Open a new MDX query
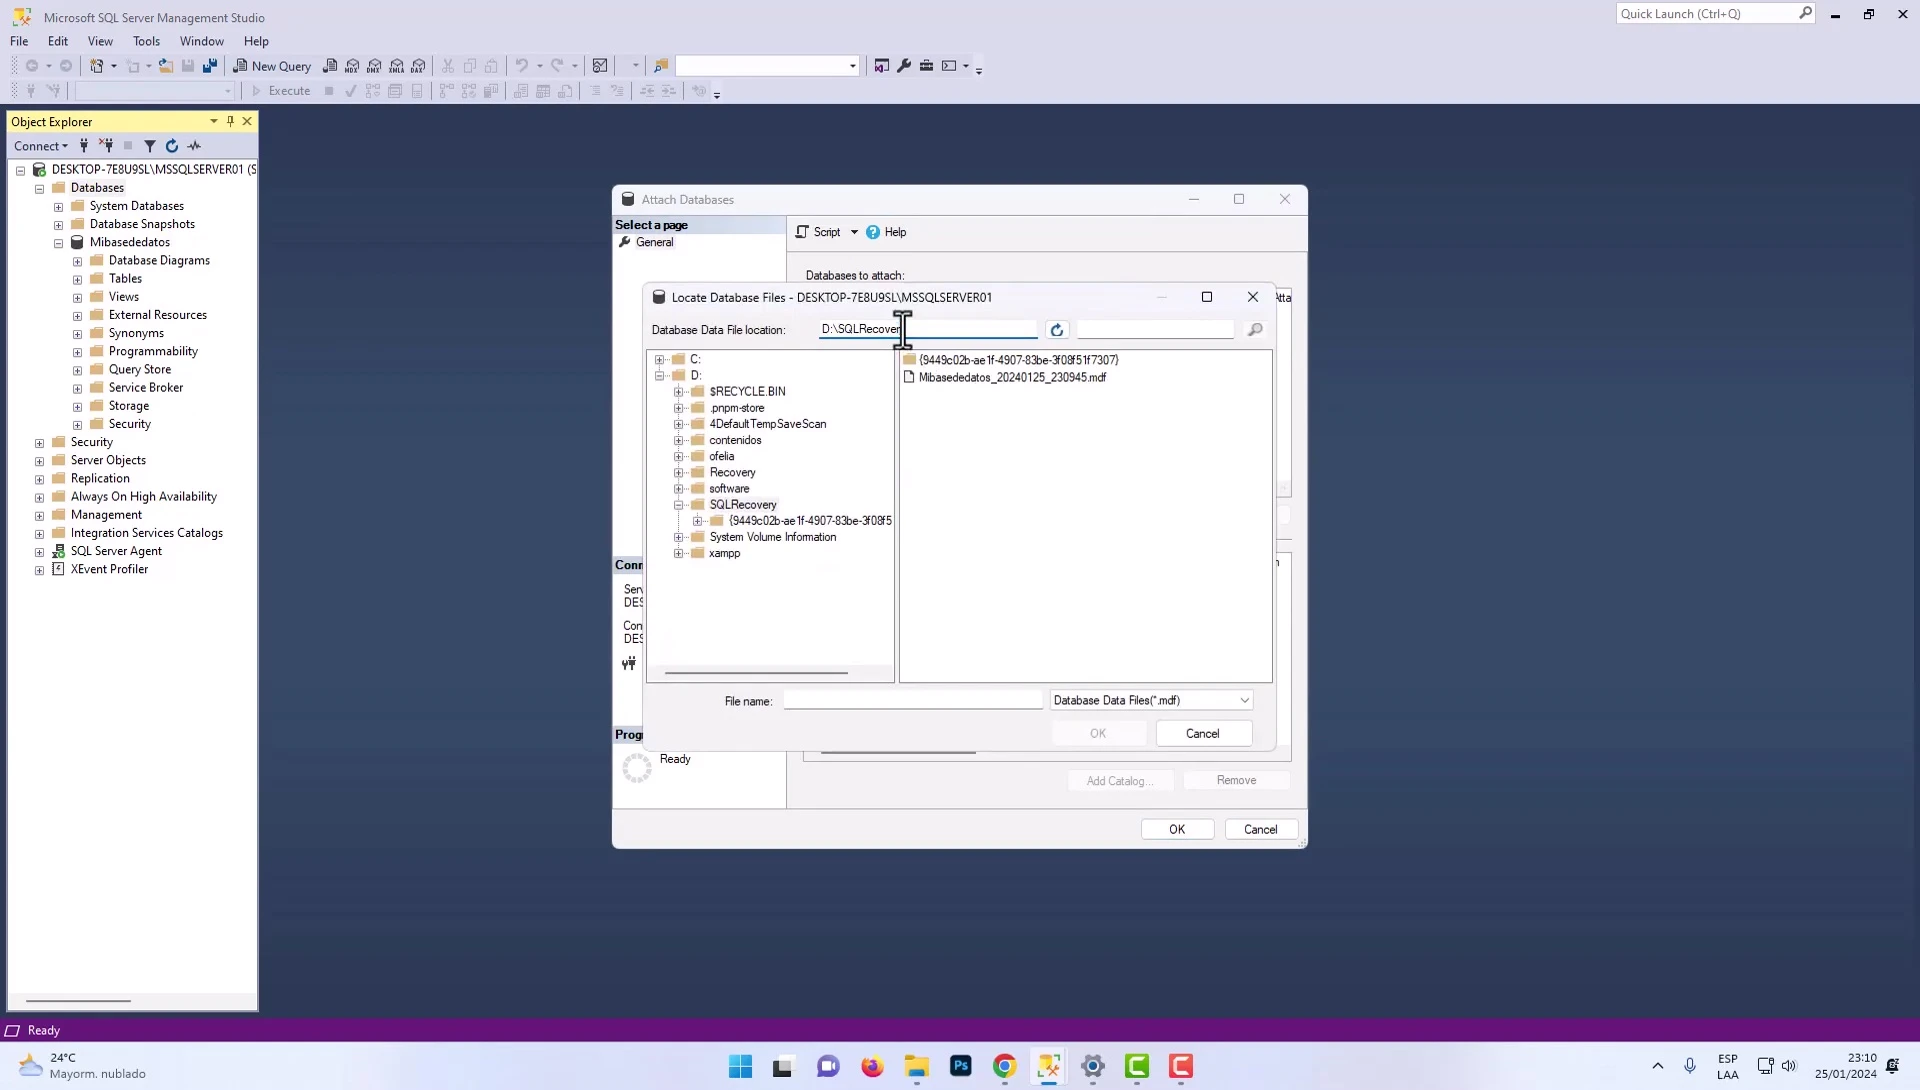Screen dimensions: 1920x1090 [x=352, y=66]
